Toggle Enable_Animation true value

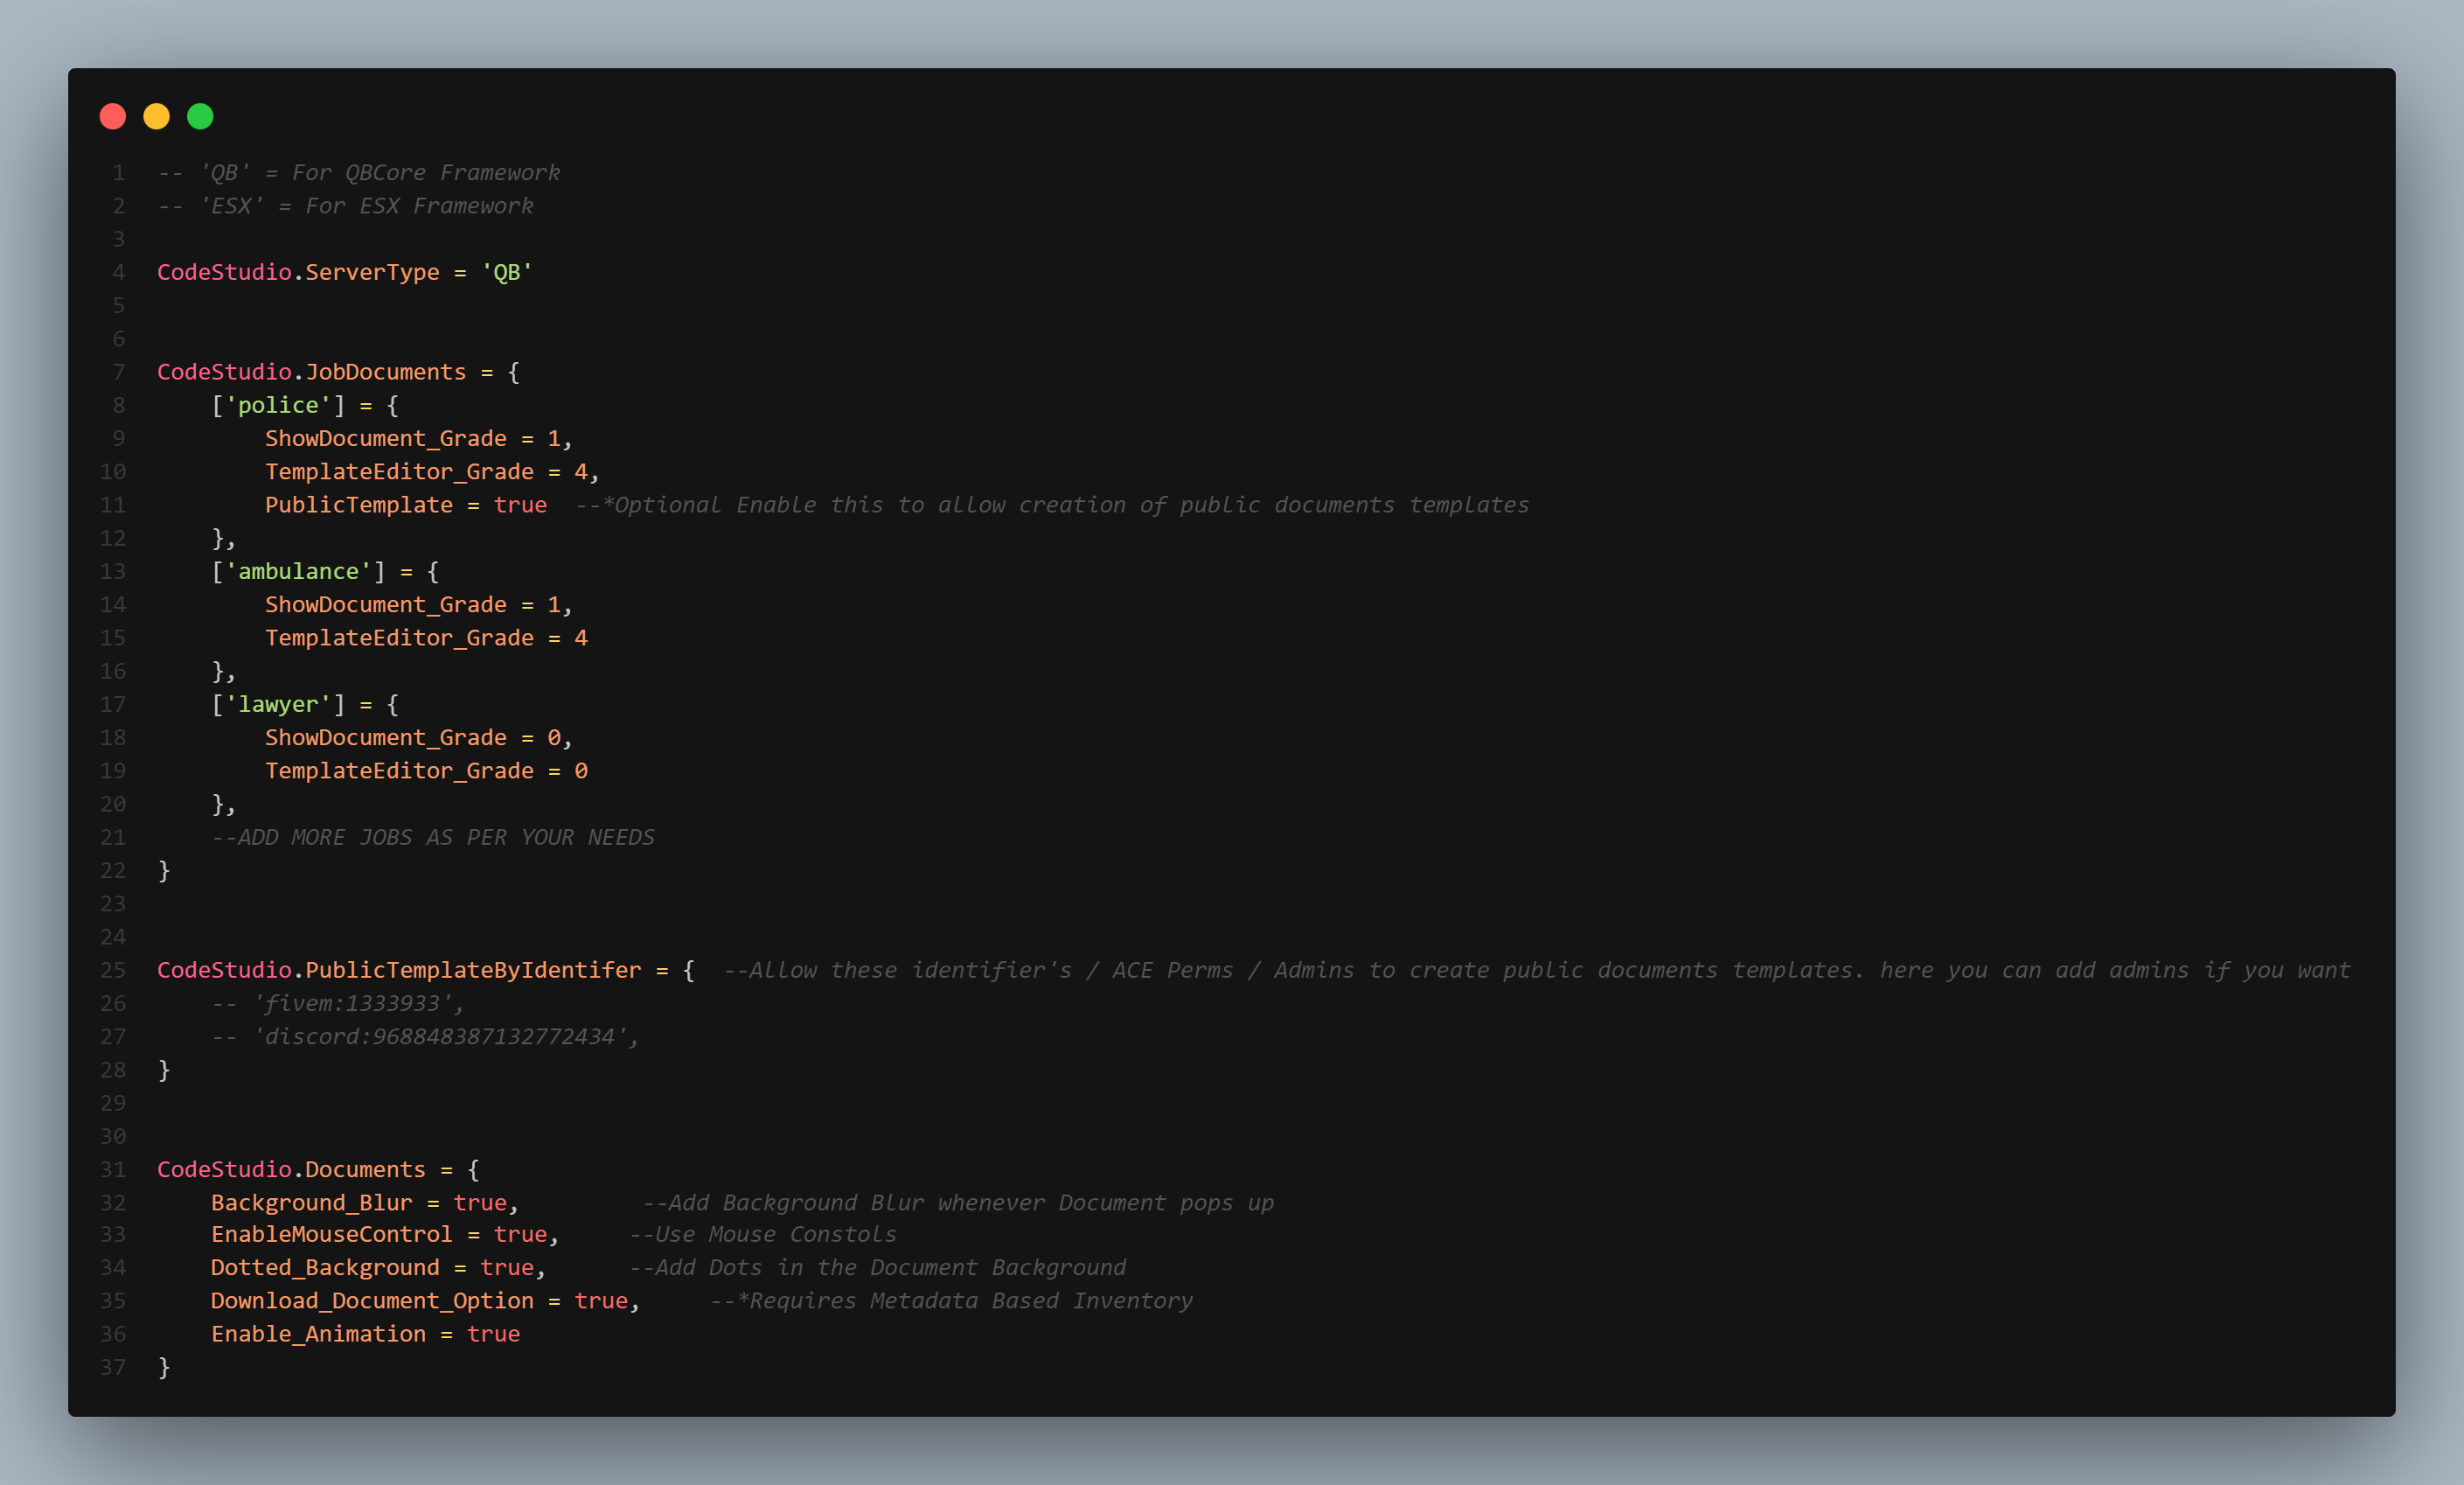coord(494,1333)
